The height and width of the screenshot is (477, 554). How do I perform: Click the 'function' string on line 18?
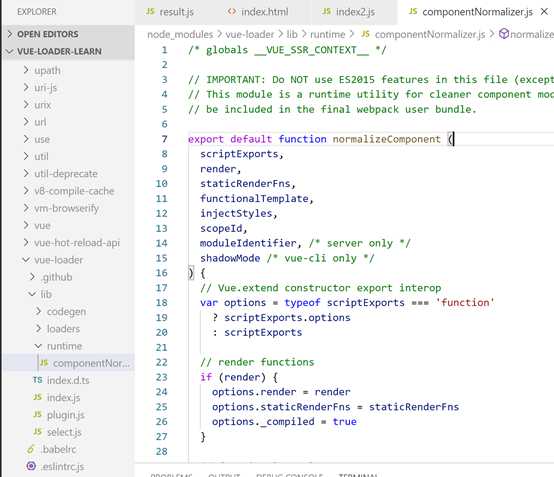pyautogui.click(x=465, y=302)
